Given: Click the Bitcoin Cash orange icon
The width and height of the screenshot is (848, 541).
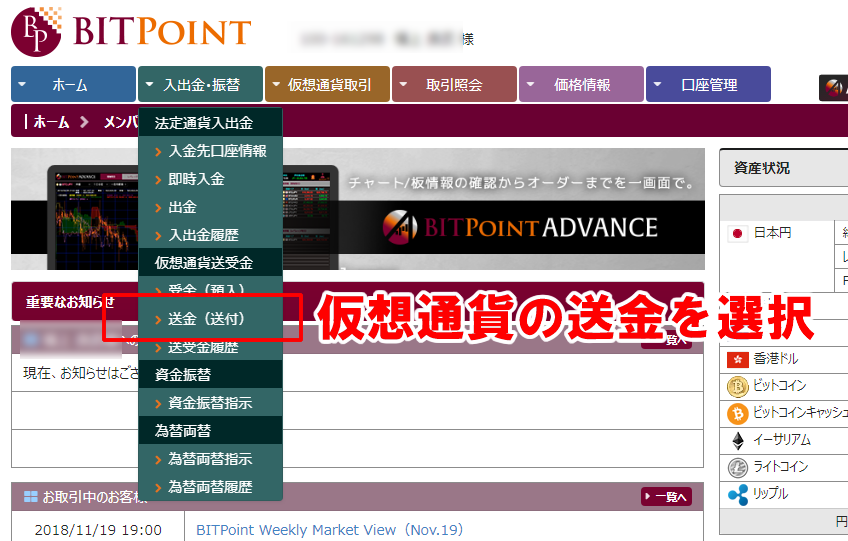Looking at the screenshot, I should tap(737, 414).
